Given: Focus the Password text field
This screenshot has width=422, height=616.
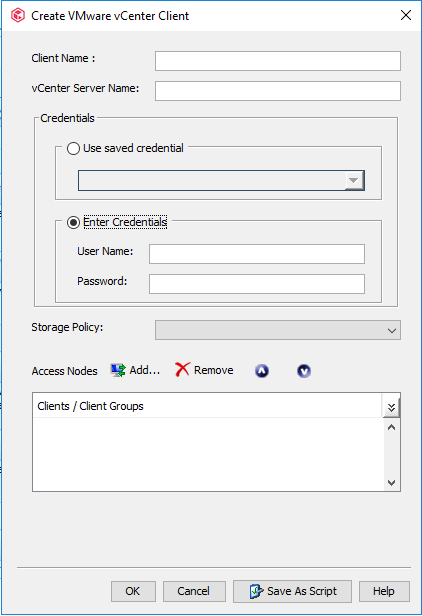Looking at the screenshot, I should [257, 284].
